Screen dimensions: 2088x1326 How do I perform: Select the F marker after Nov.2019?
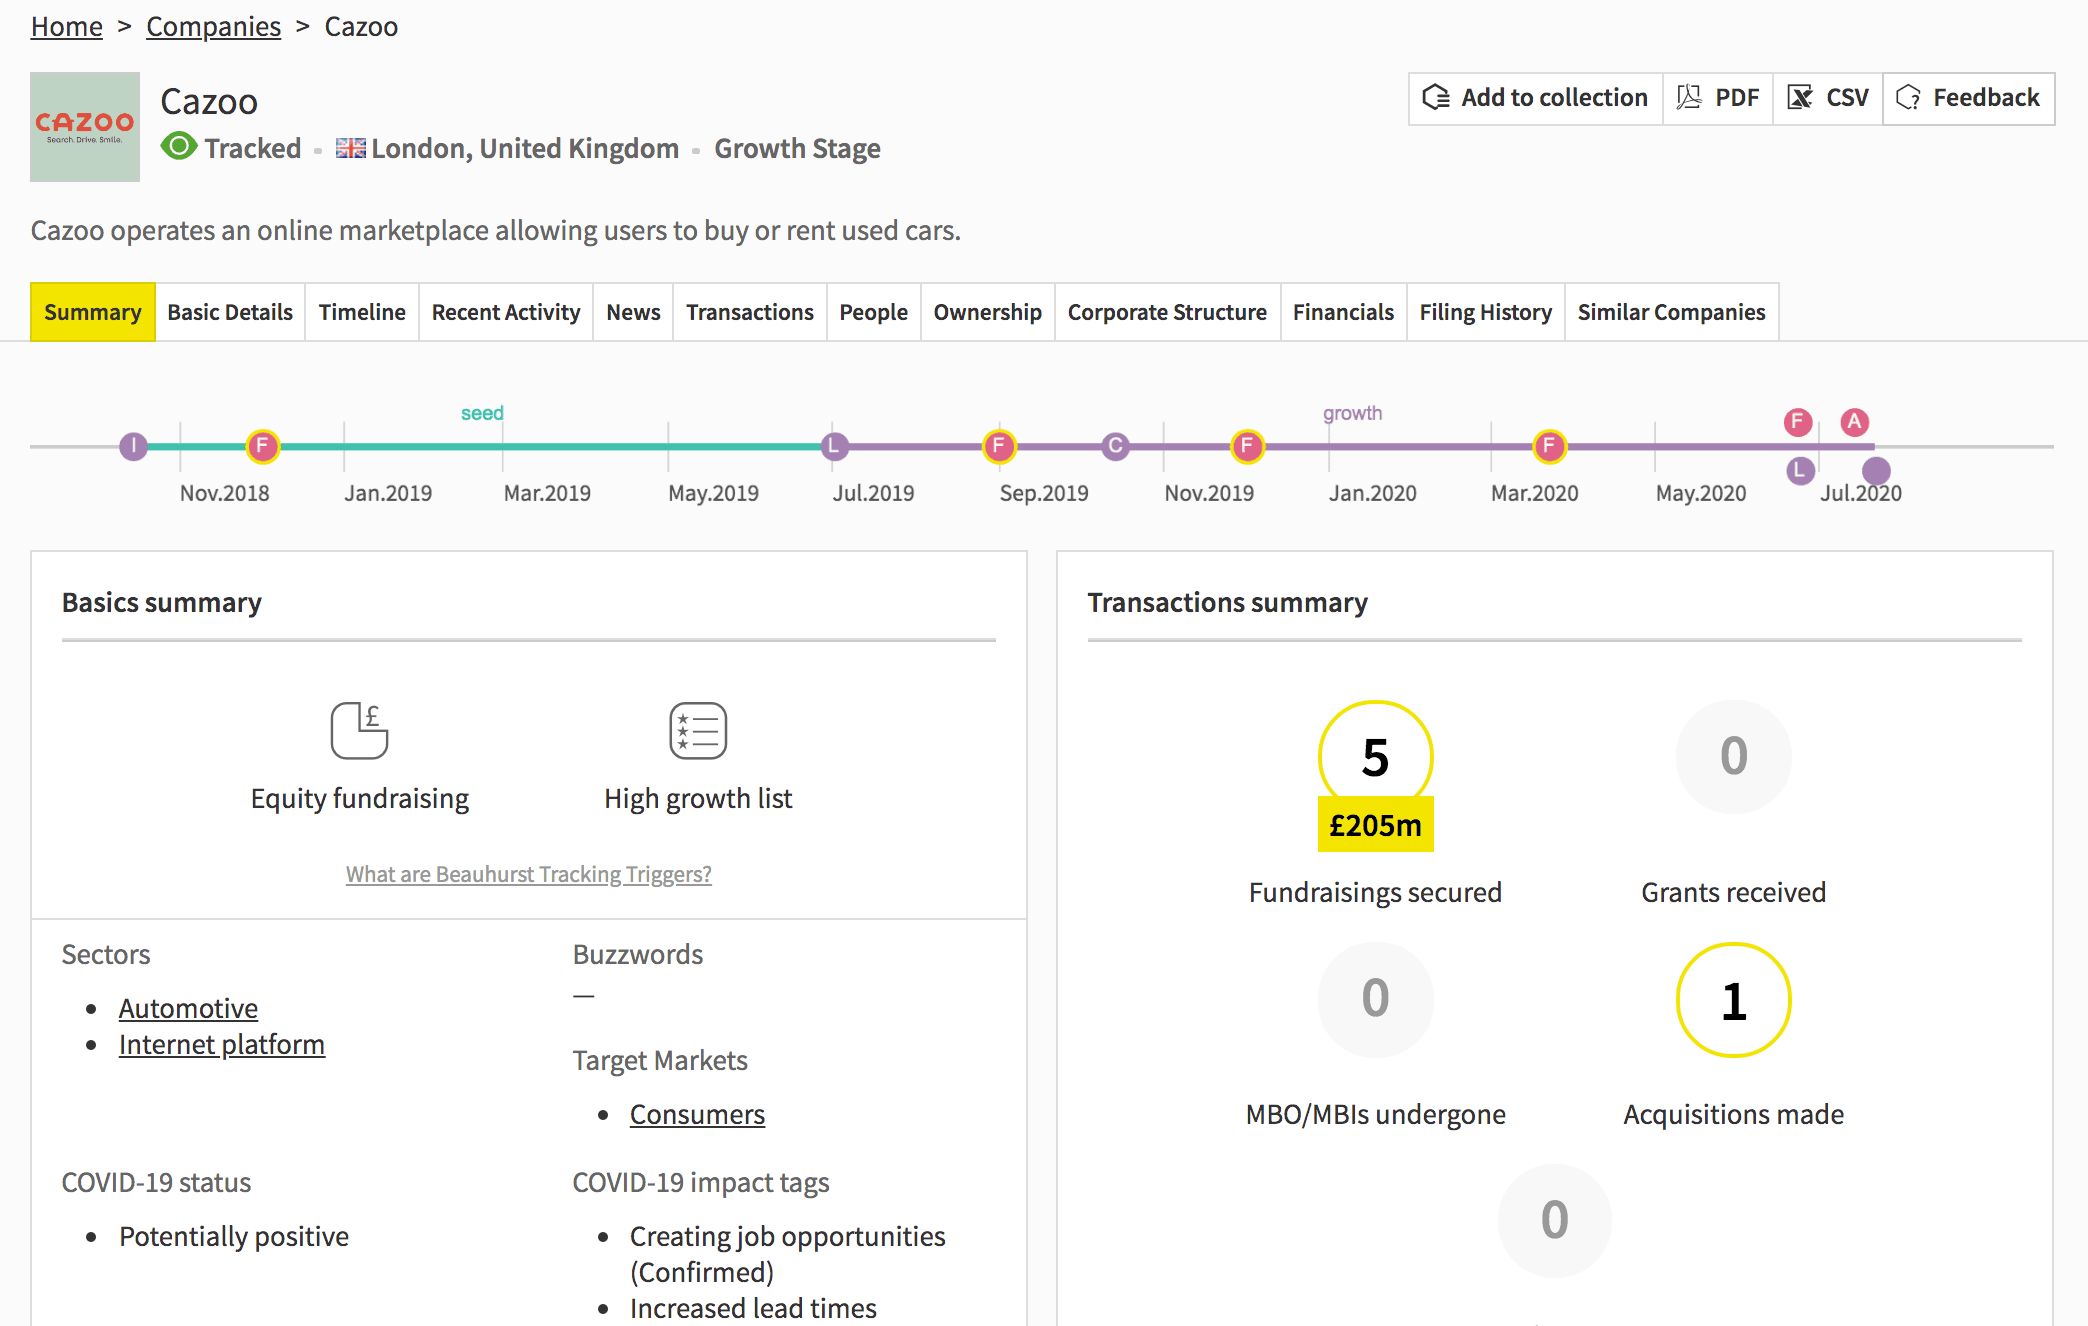[x=1247, y=446]
